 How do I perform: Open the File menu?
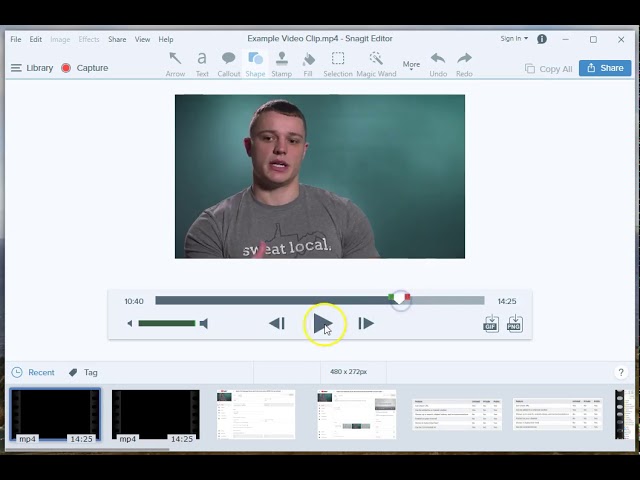pos(16,39)
